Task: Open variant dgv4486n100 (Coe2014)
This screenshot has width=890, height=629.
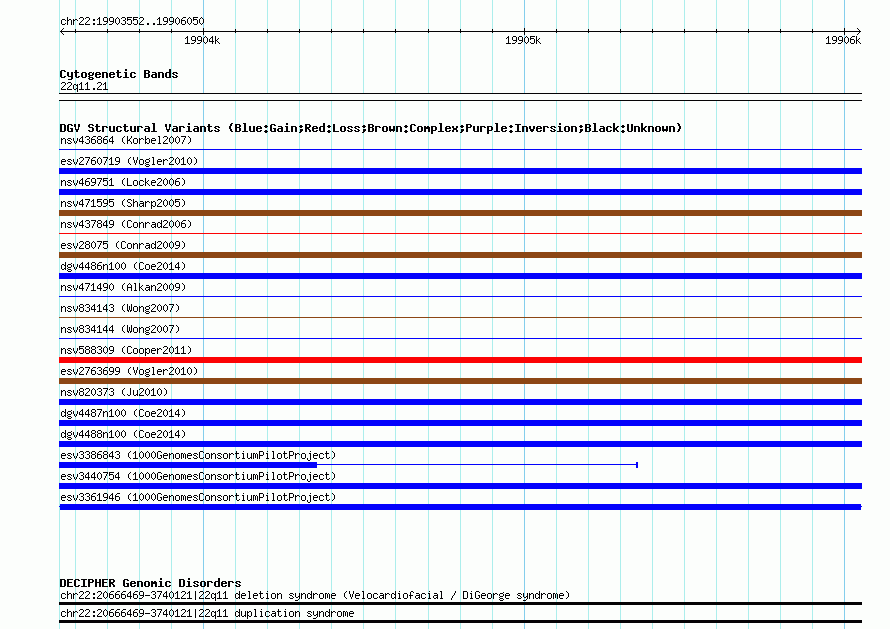Action: click(123, 266)
